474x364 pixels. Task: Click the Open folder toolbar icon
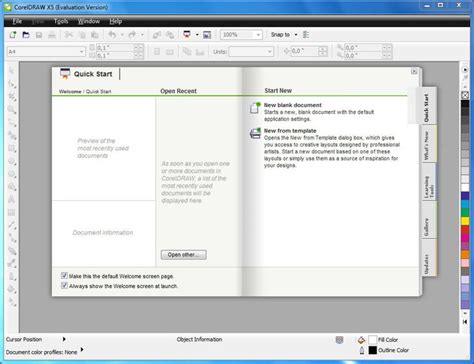(x=26, y=35)
